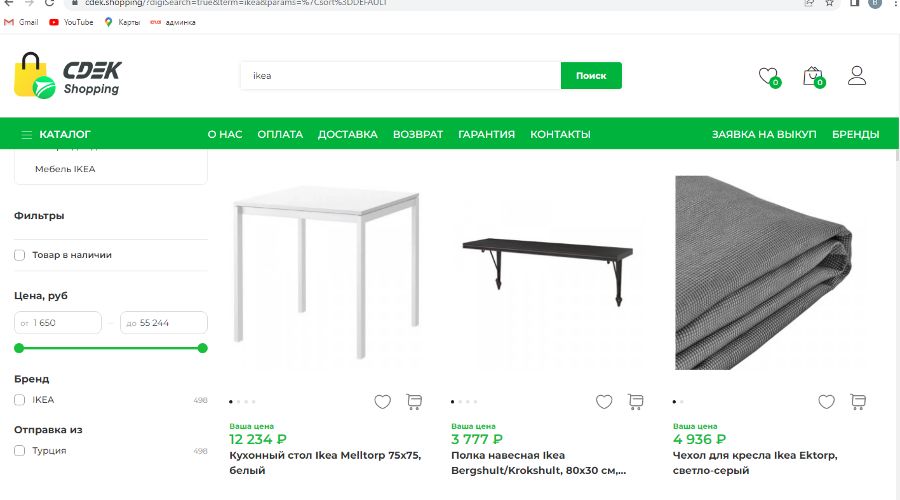Open the 'ЗАЯВКА НА ВЫКУП' link
Screen dimensions: 900x500
pyautogui.click(x=764, y=134)
